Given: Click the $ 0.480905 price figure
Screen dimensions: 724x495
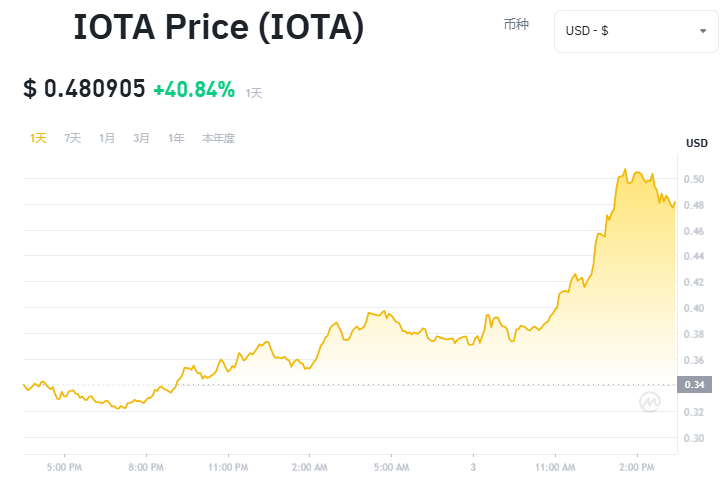Looking at the screenshot, I should point(84,89).
